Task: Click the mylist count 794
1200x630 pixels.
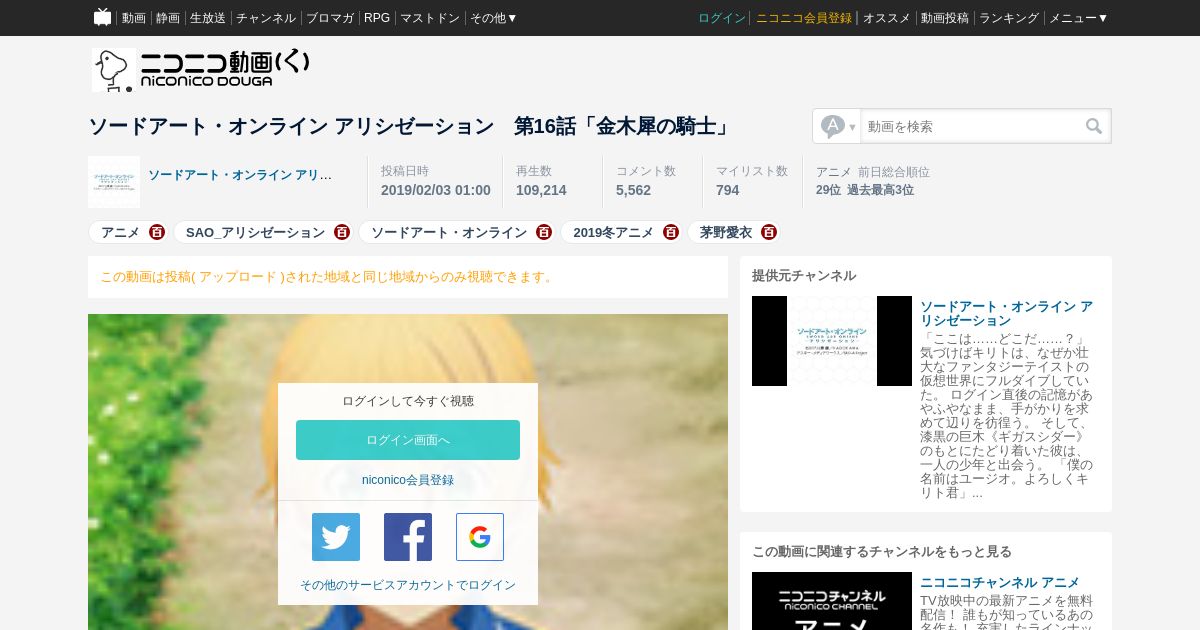Action: (728, 190)
